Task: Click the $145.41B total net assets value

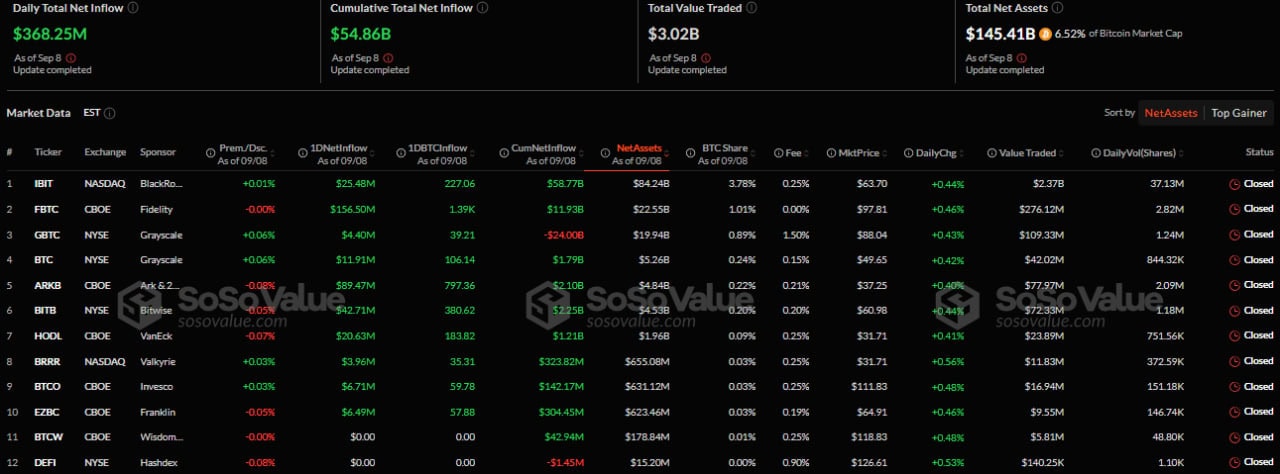Action: pos(1000,33)
